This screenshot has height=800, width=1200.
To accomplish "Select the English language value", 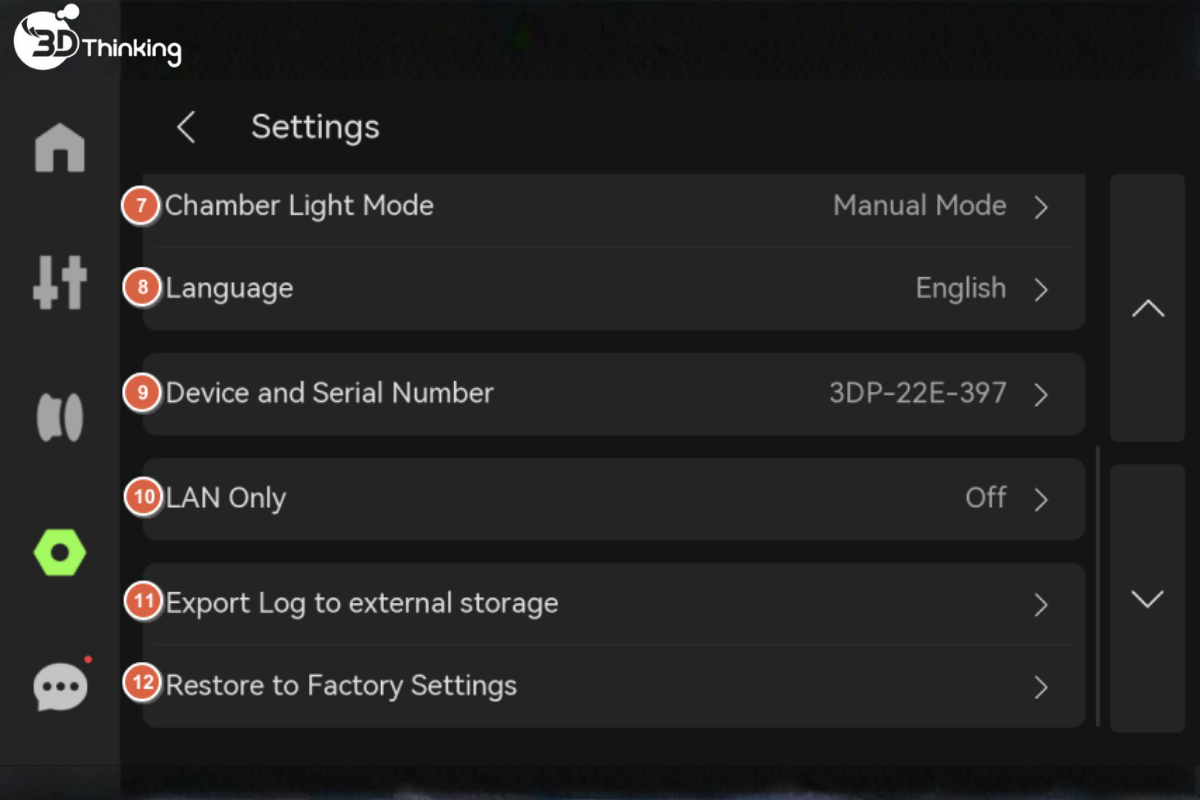I will click(x=960, y=288).
